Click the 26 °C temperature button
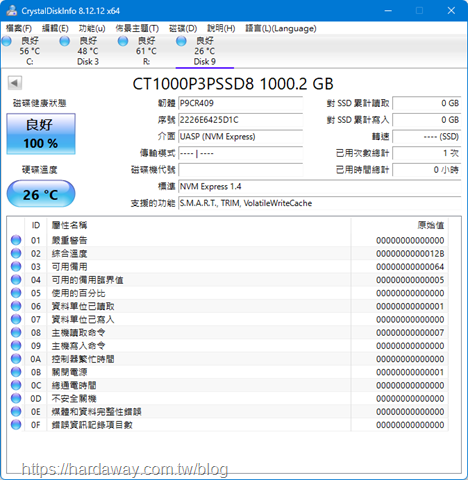 coord(41,194)
